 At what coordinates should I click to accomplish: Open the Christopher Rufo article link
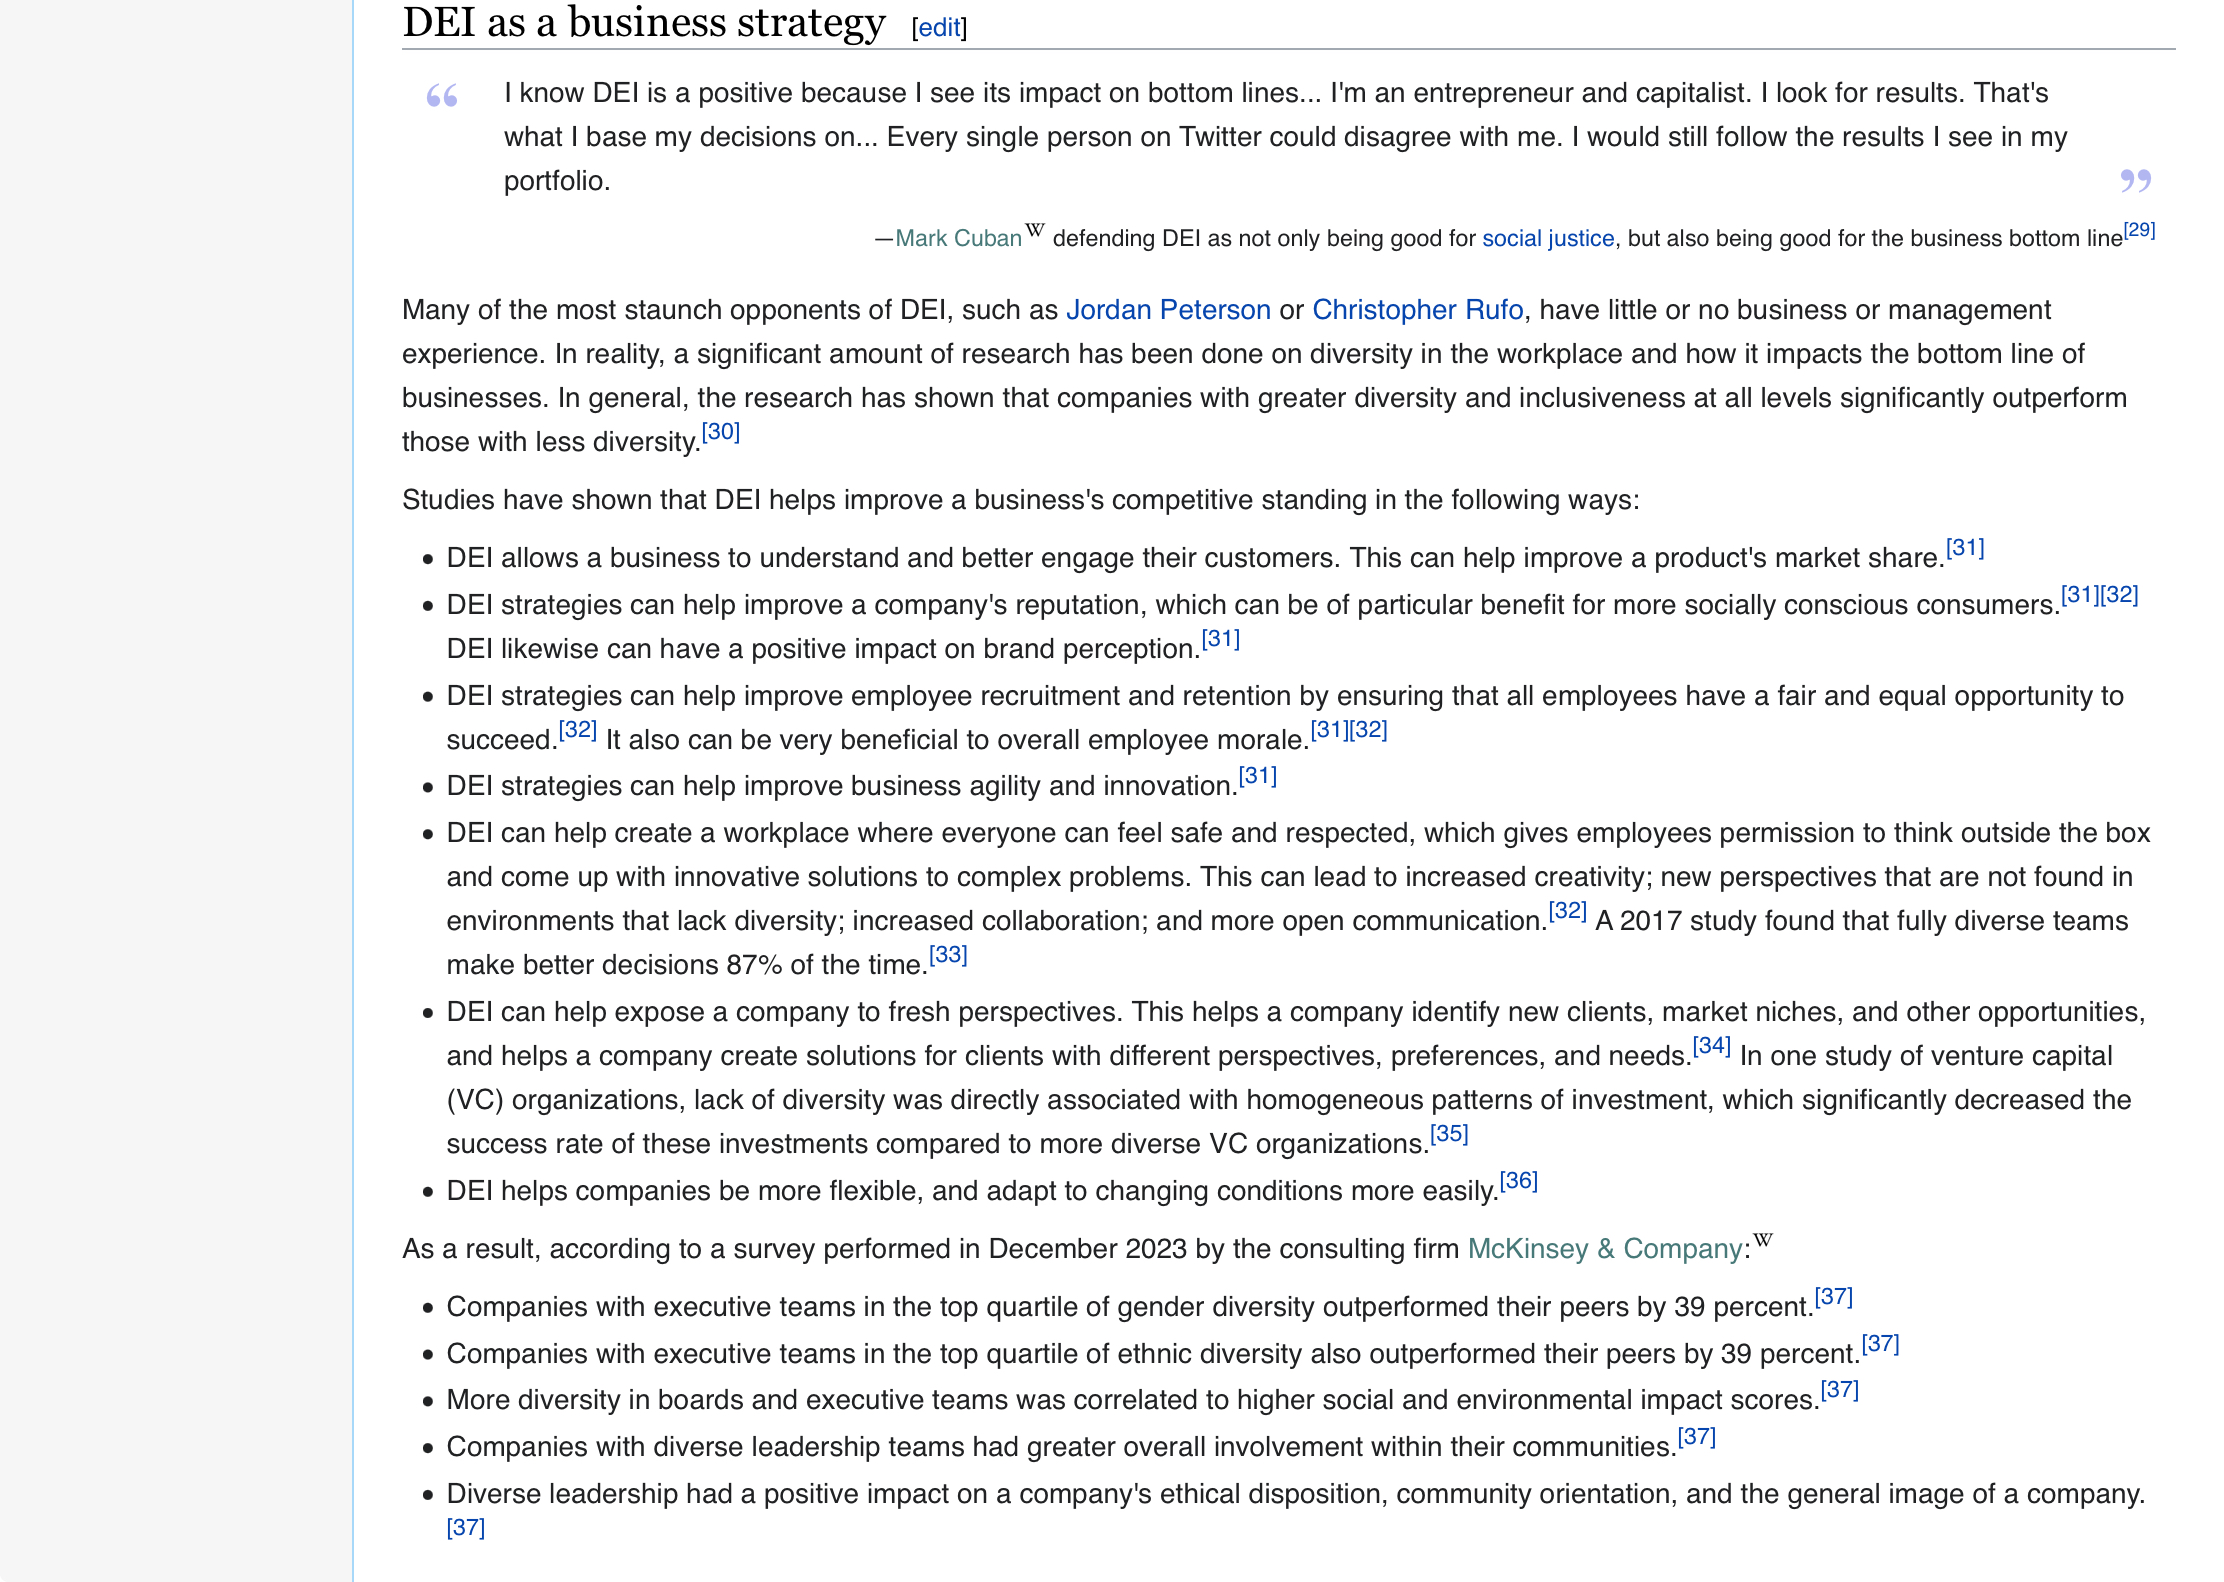point(1418,310)
